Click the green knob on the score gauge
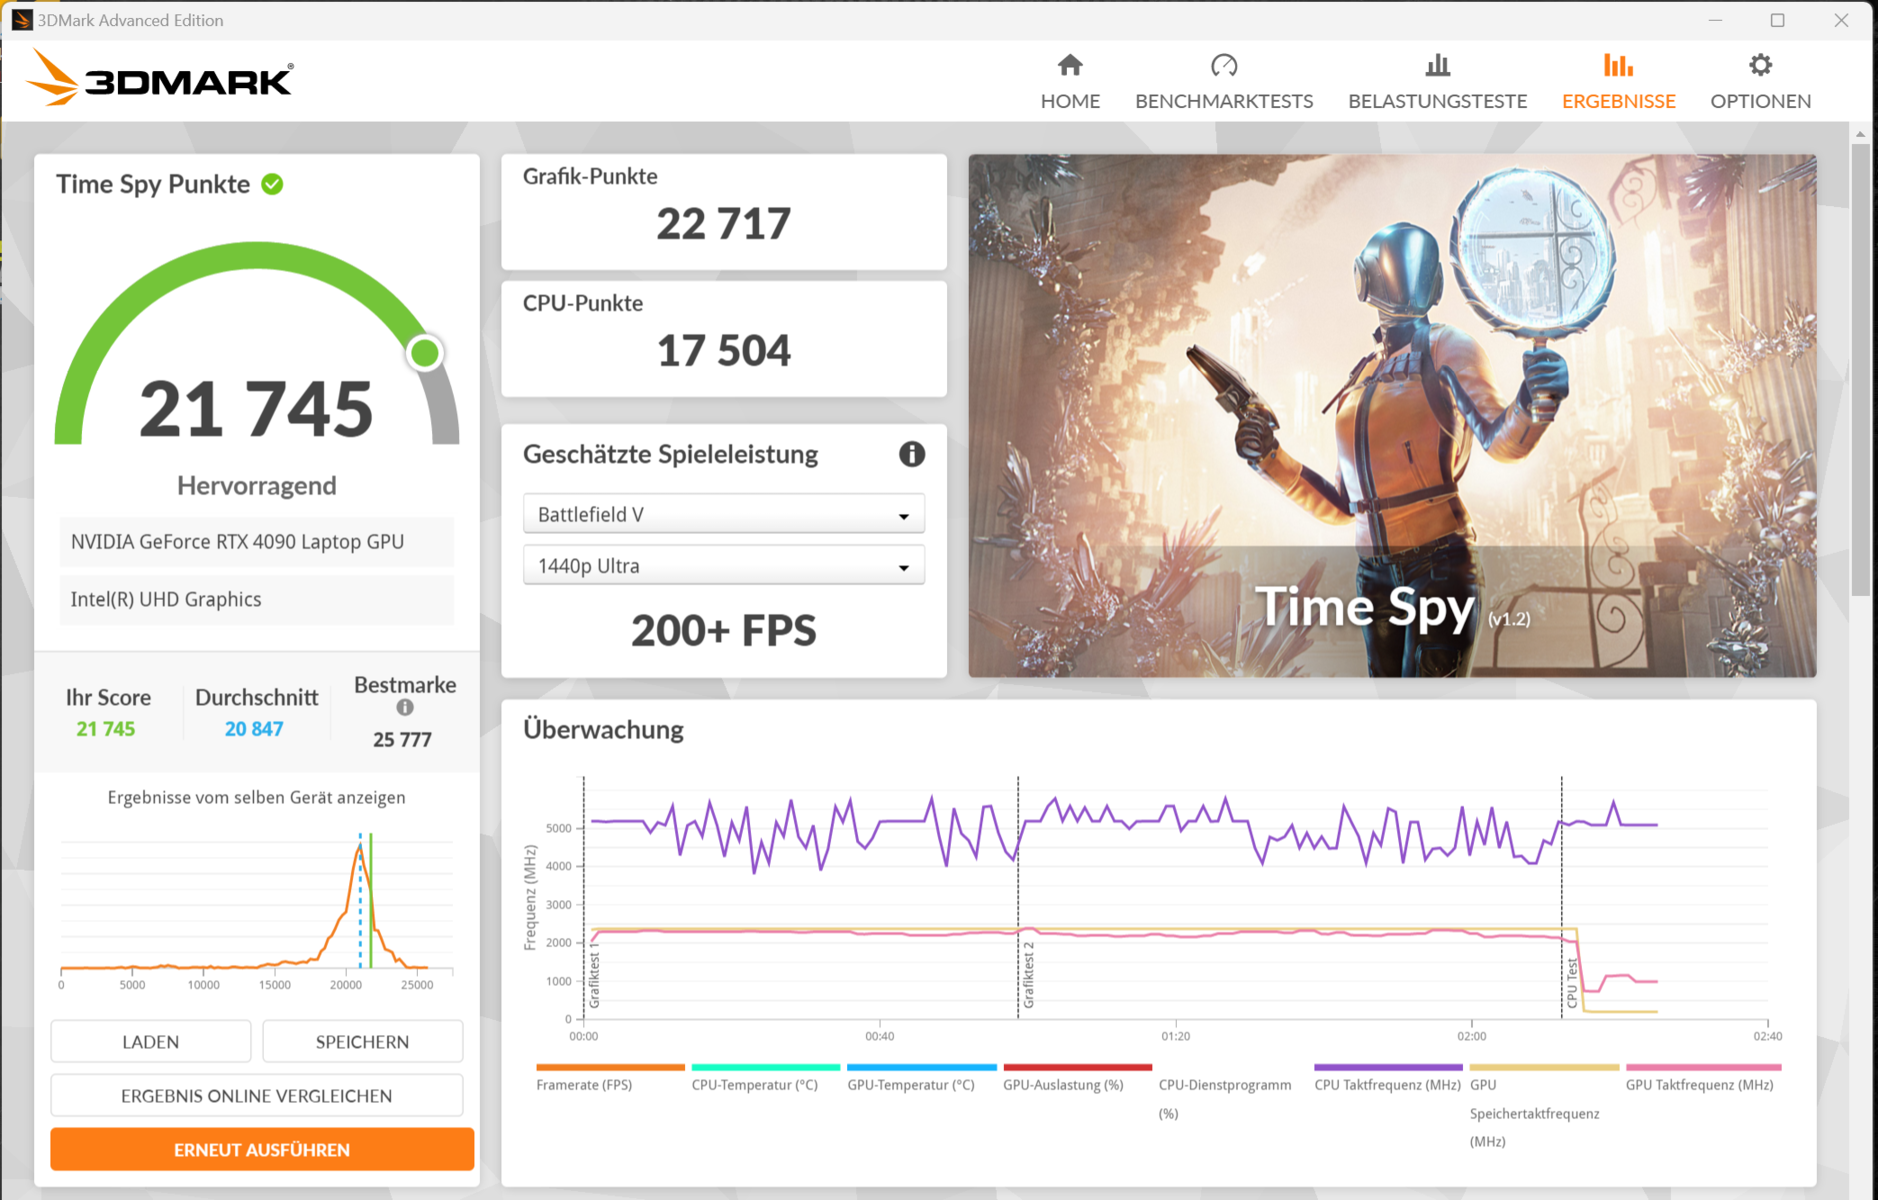1878x1200 pixels. 425,353
